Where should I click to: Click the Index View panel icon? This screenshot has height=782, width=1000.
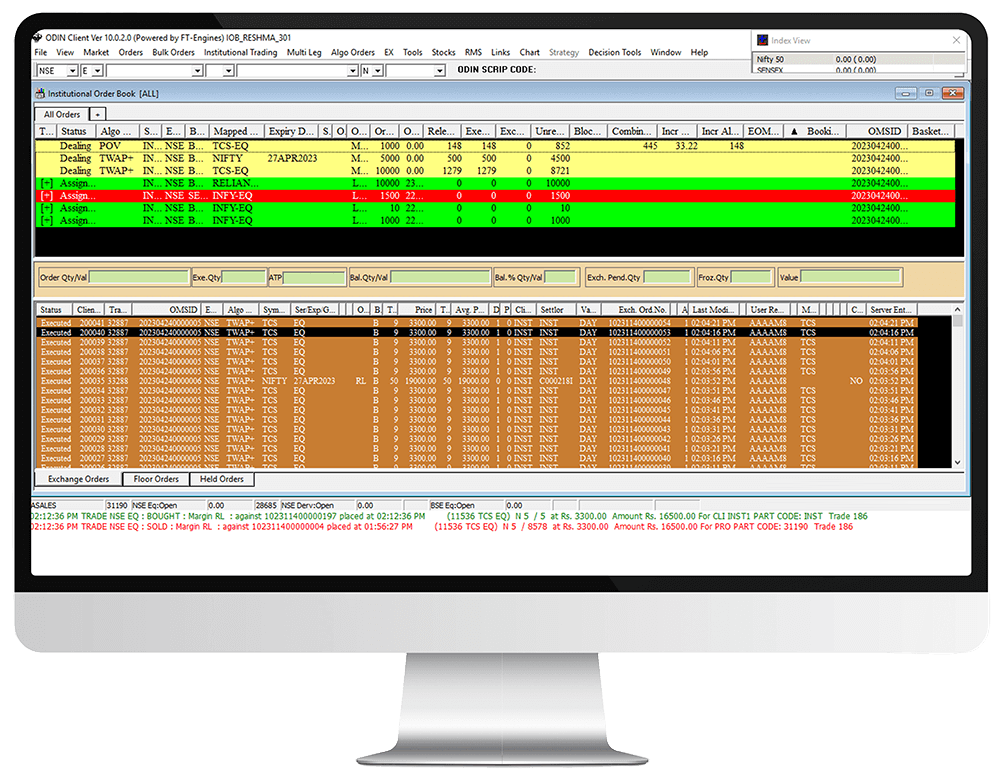(762, 40)
